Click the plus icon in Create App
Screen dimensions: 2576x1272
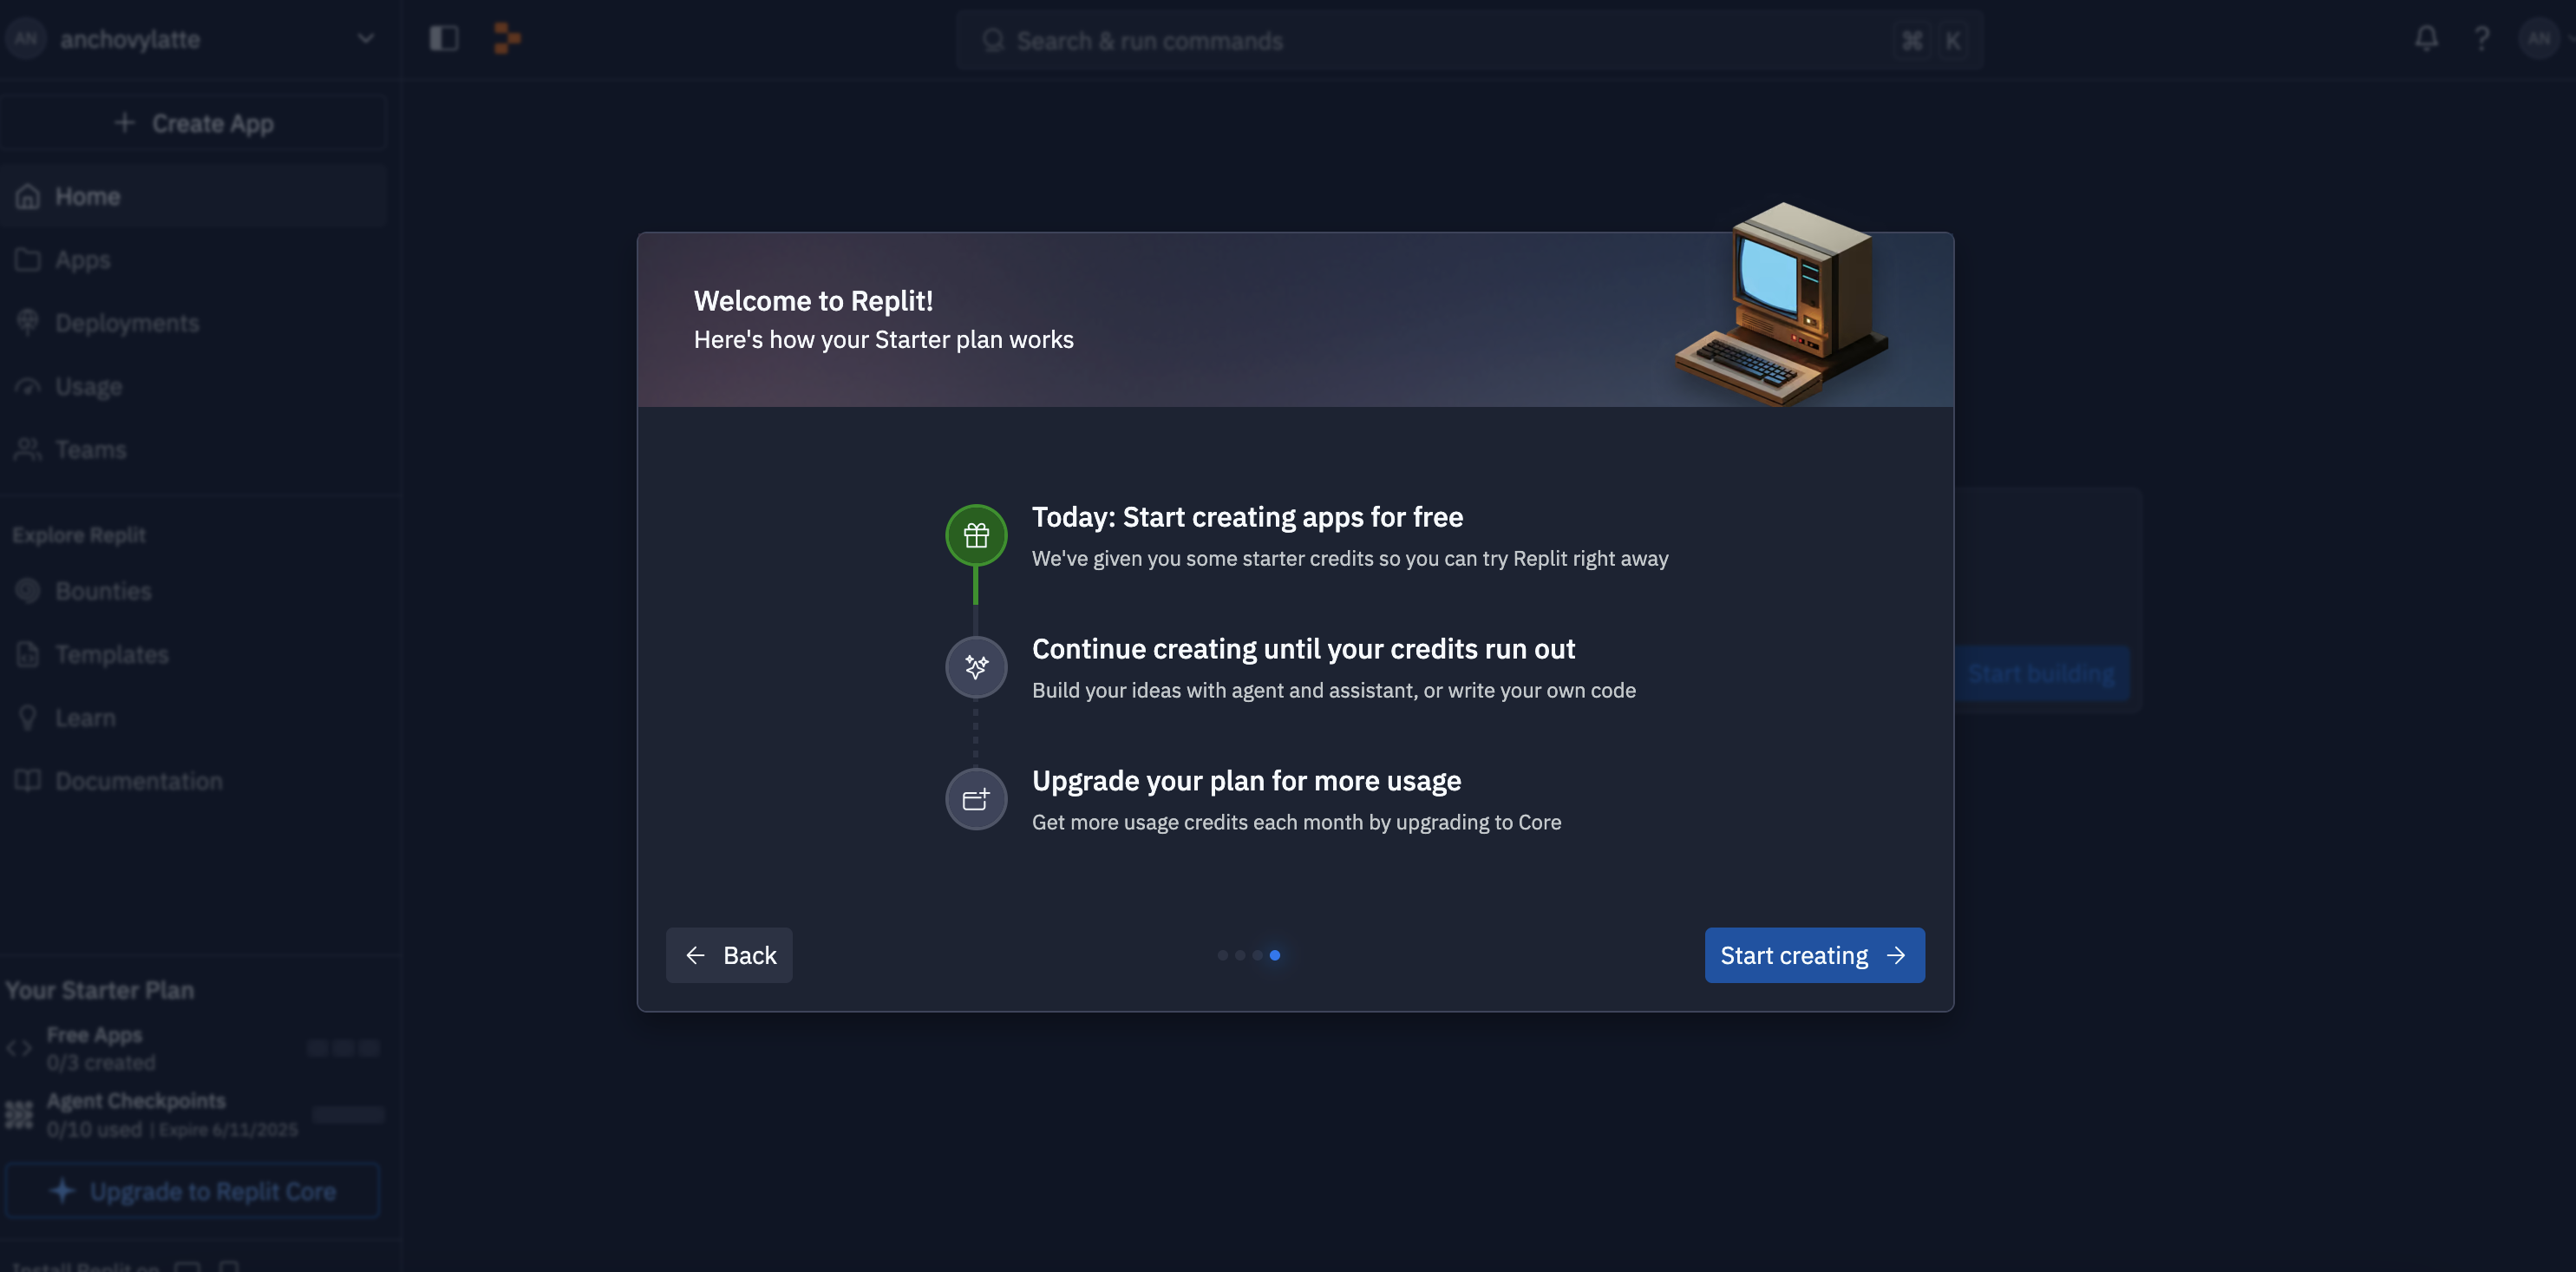124,122
